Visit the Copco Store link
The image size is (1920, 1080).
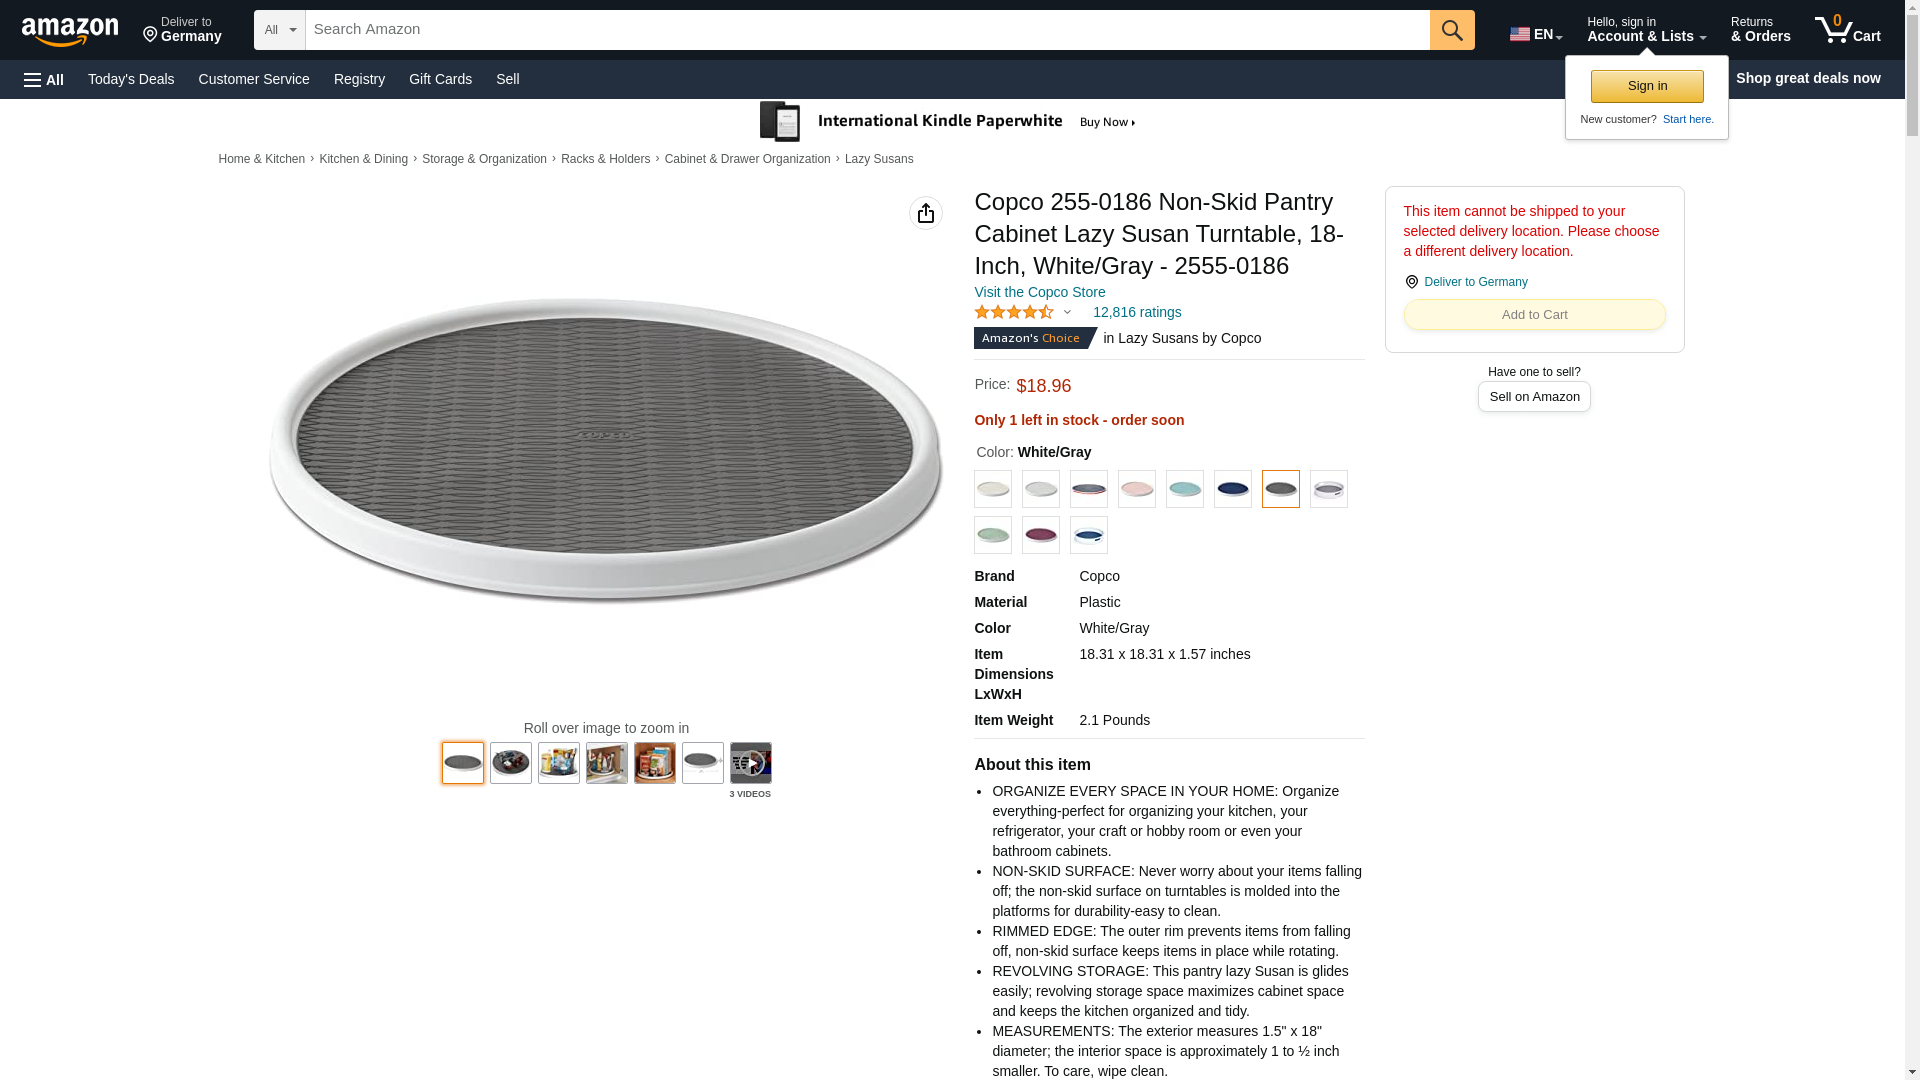(x=1039, y=292)
